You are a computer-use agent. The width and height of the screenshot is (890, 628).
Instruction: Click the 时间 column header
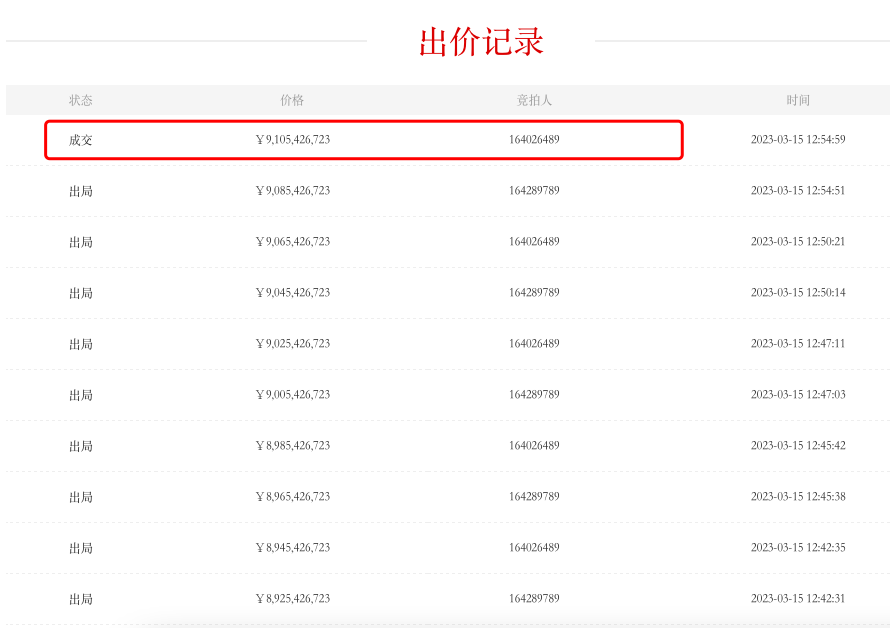point(798,100)
